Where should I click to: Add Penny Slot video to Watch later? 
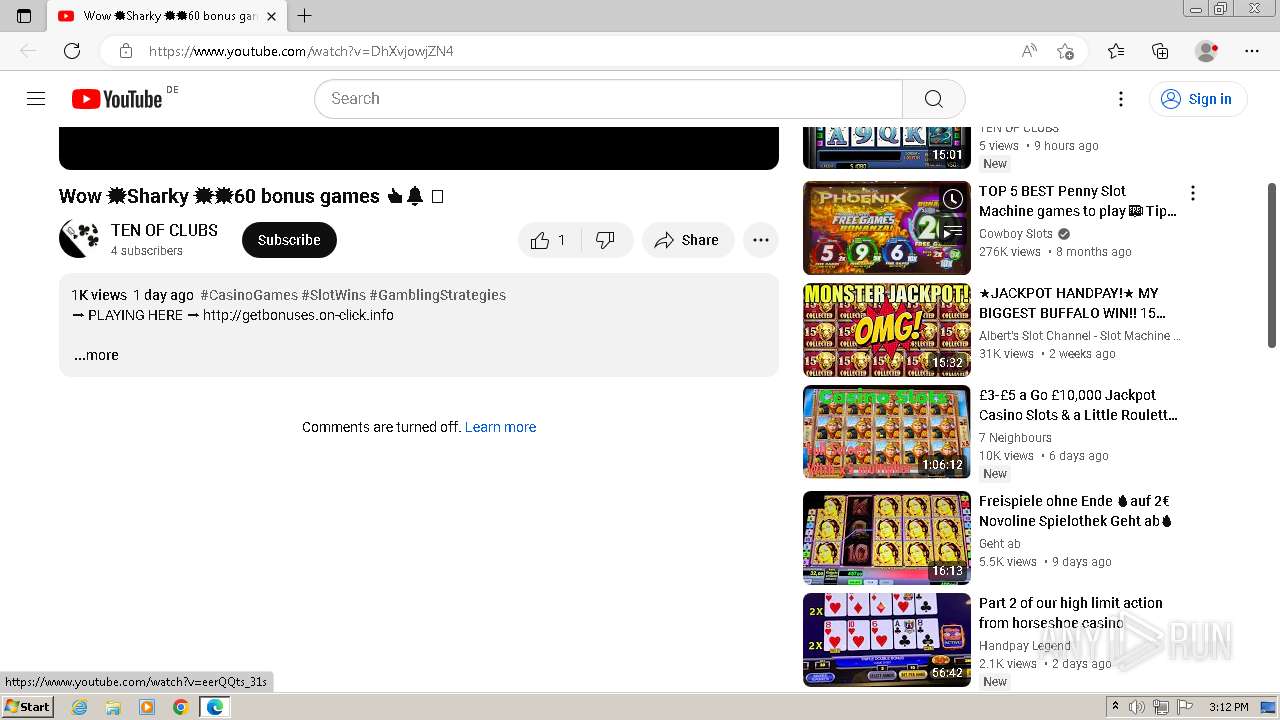[953, 199]
